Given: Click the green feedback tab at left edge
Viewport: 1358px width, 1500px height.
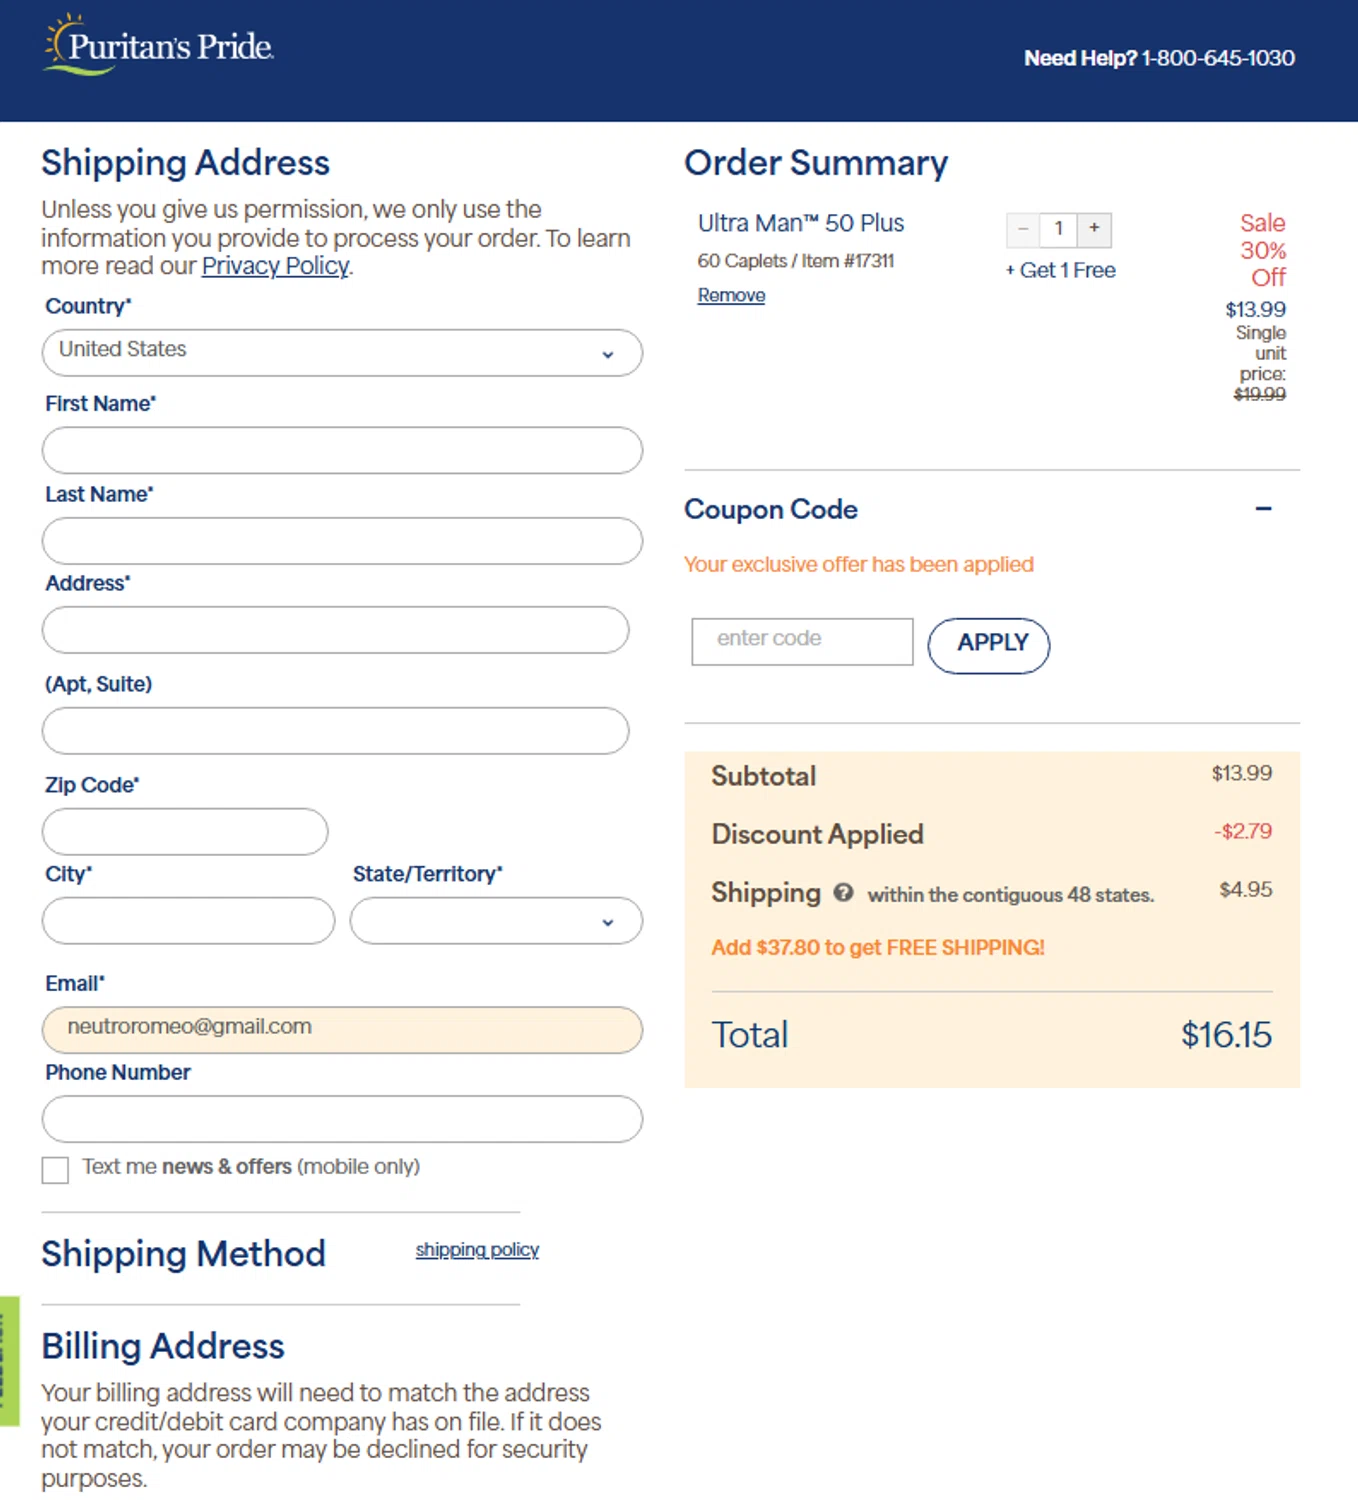Looking at the screenshot, I should pyautogui.click(x=9, y=1360).
